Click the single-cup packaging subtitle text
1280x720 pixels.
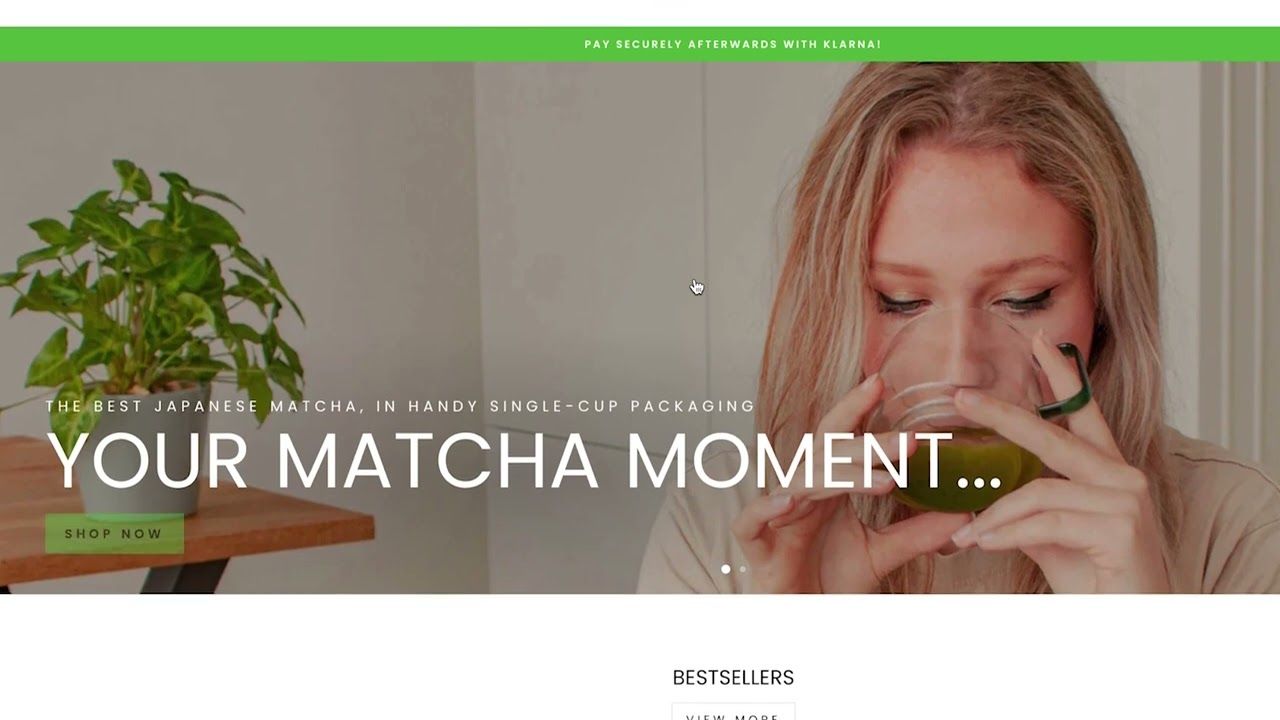400,406
